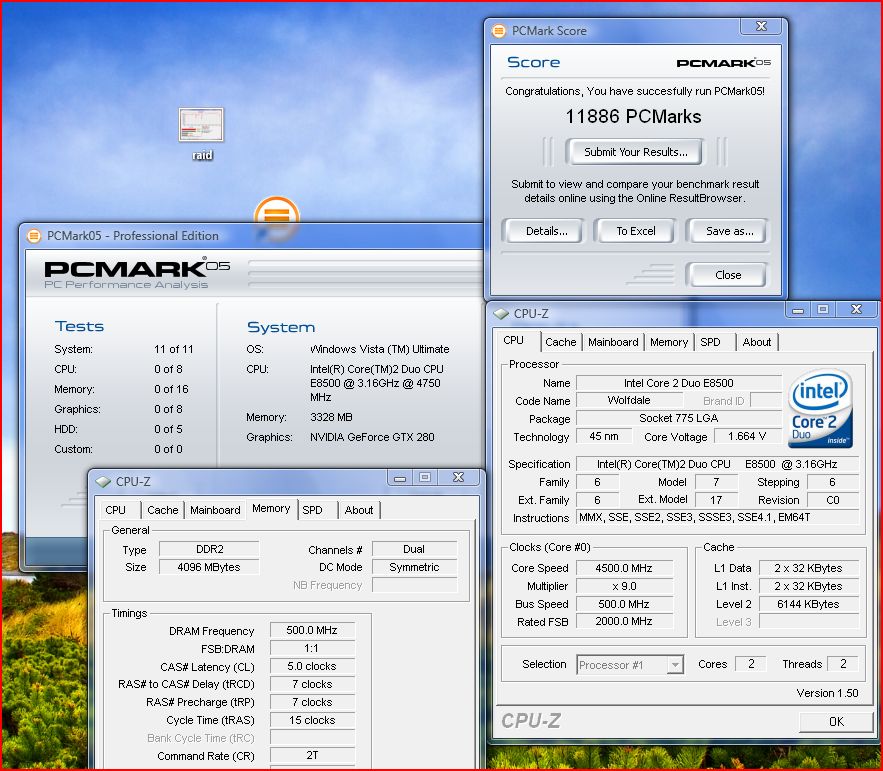Click the Channels # Dual value

click(414, 550)
